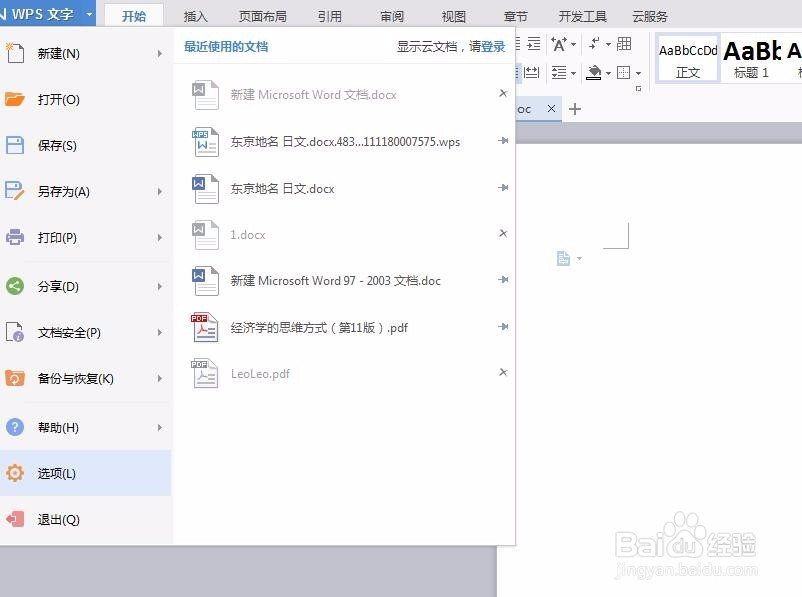Click the 选项(L) gear icon
This screenshot has width=802, height=597.
click(15, 473)
